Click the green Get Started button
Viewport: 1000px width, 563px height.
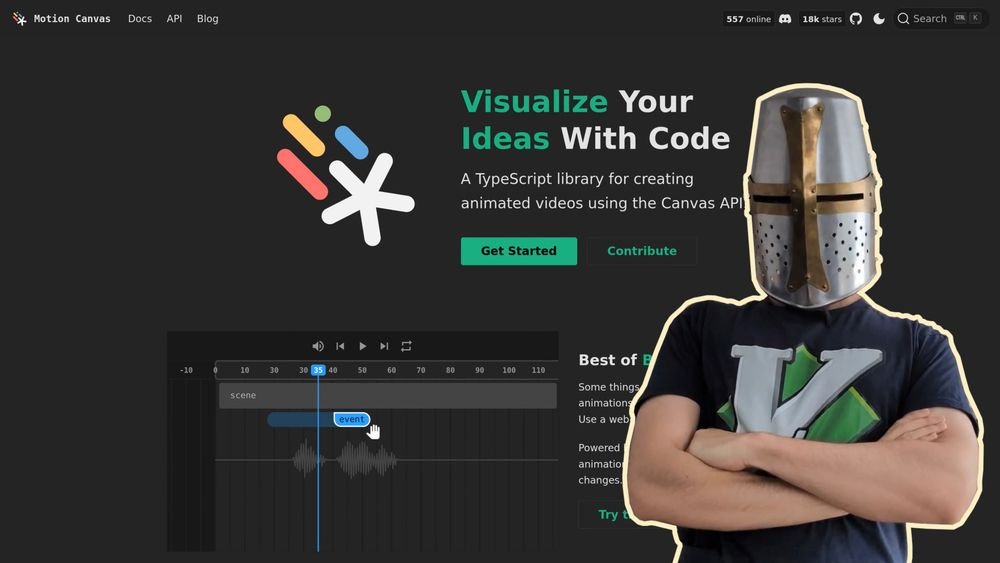(x=518, y=251)
